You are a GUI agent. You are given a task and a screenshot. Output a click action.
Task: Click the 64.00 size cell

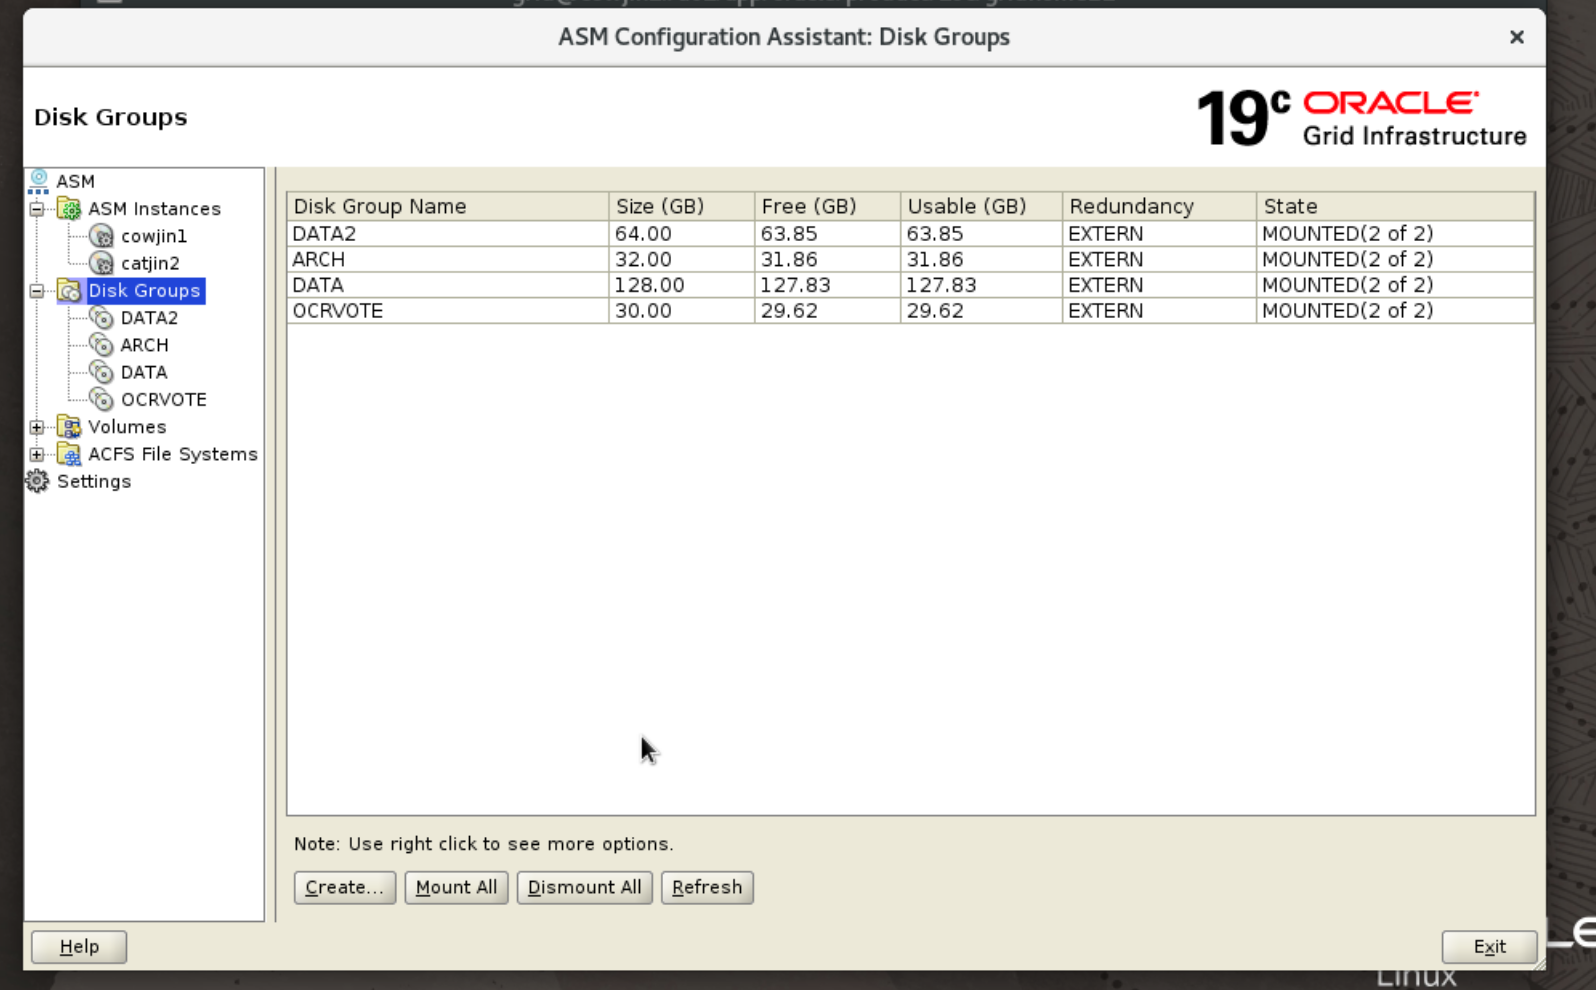coord(681,233)
